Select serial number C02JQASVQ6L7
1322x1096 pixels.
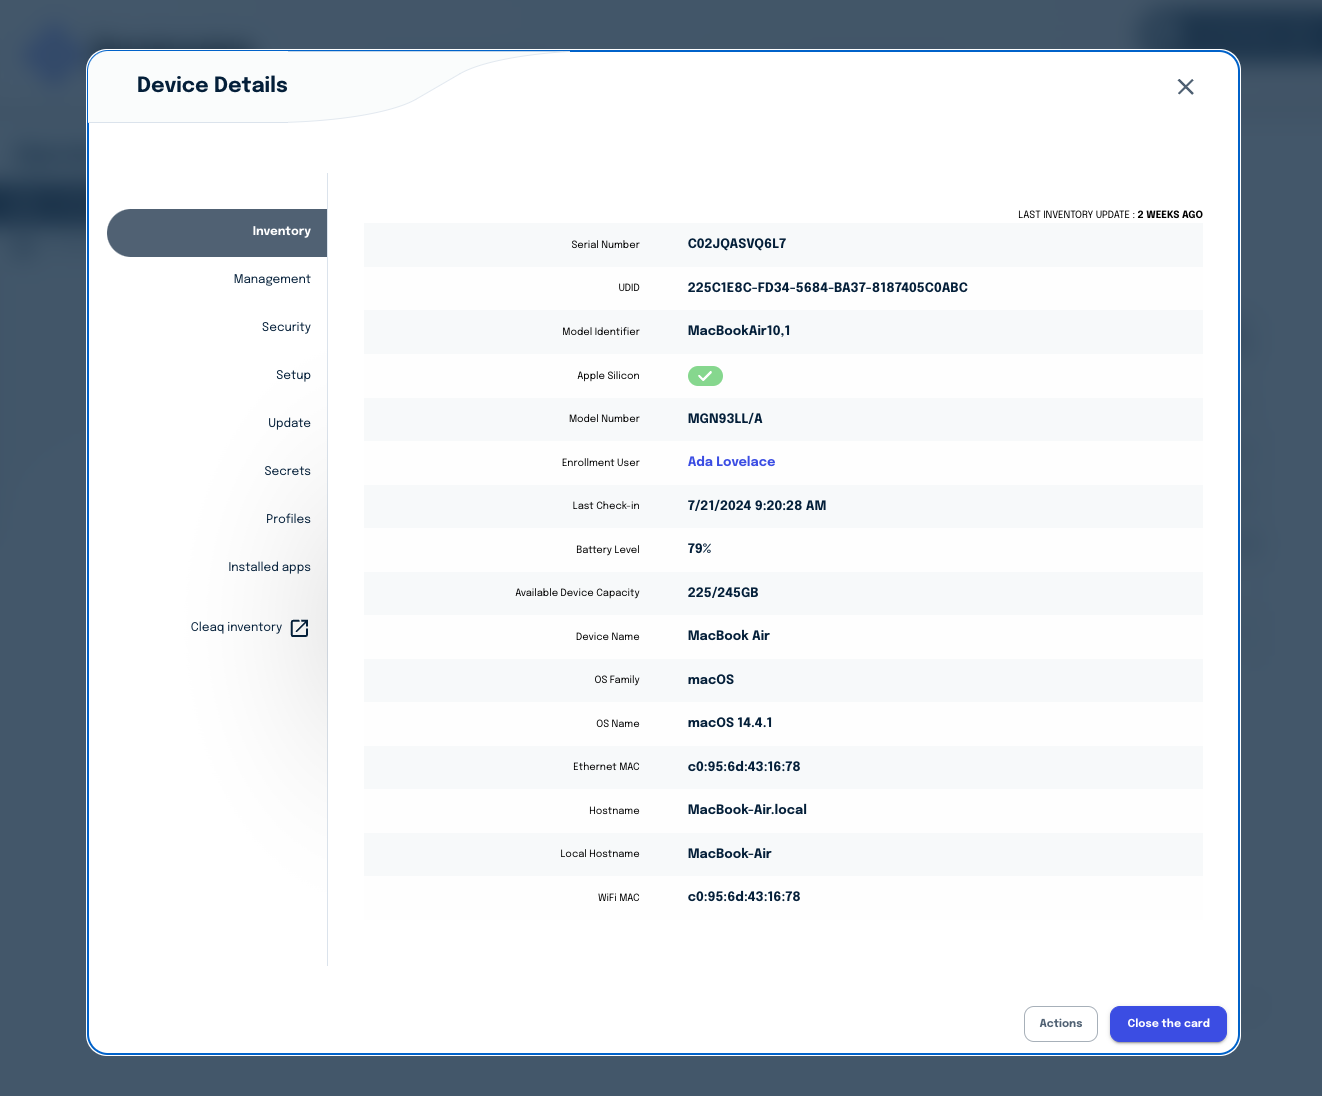tap(737, 244)
